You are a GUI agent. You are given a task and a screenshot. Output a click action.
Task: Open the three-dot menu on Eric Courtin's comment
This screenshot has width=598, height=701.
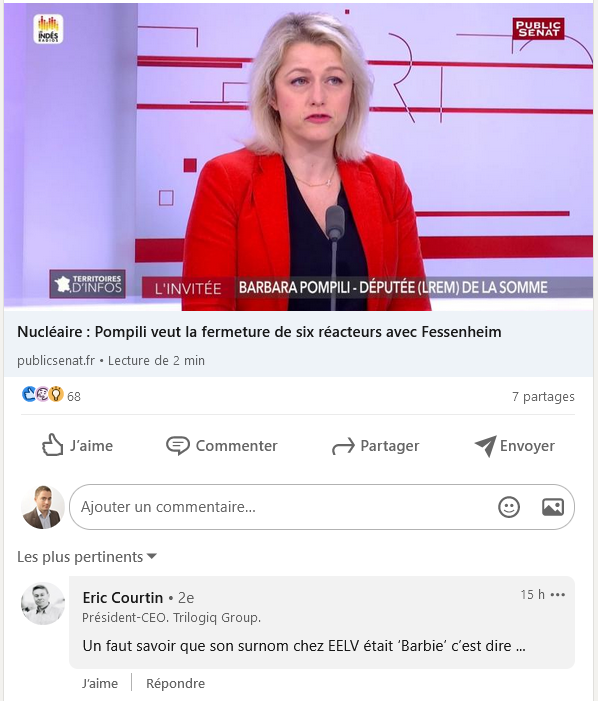click(x=558, y=595)
